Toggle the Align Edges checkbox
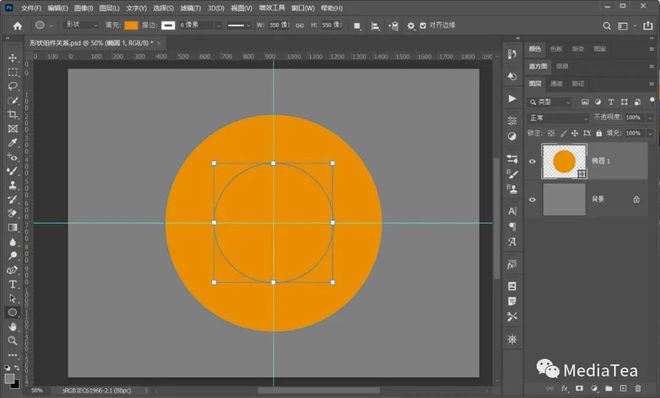Image resolution: width=660 pixels, height=398 pixels. tap(423, 26)
